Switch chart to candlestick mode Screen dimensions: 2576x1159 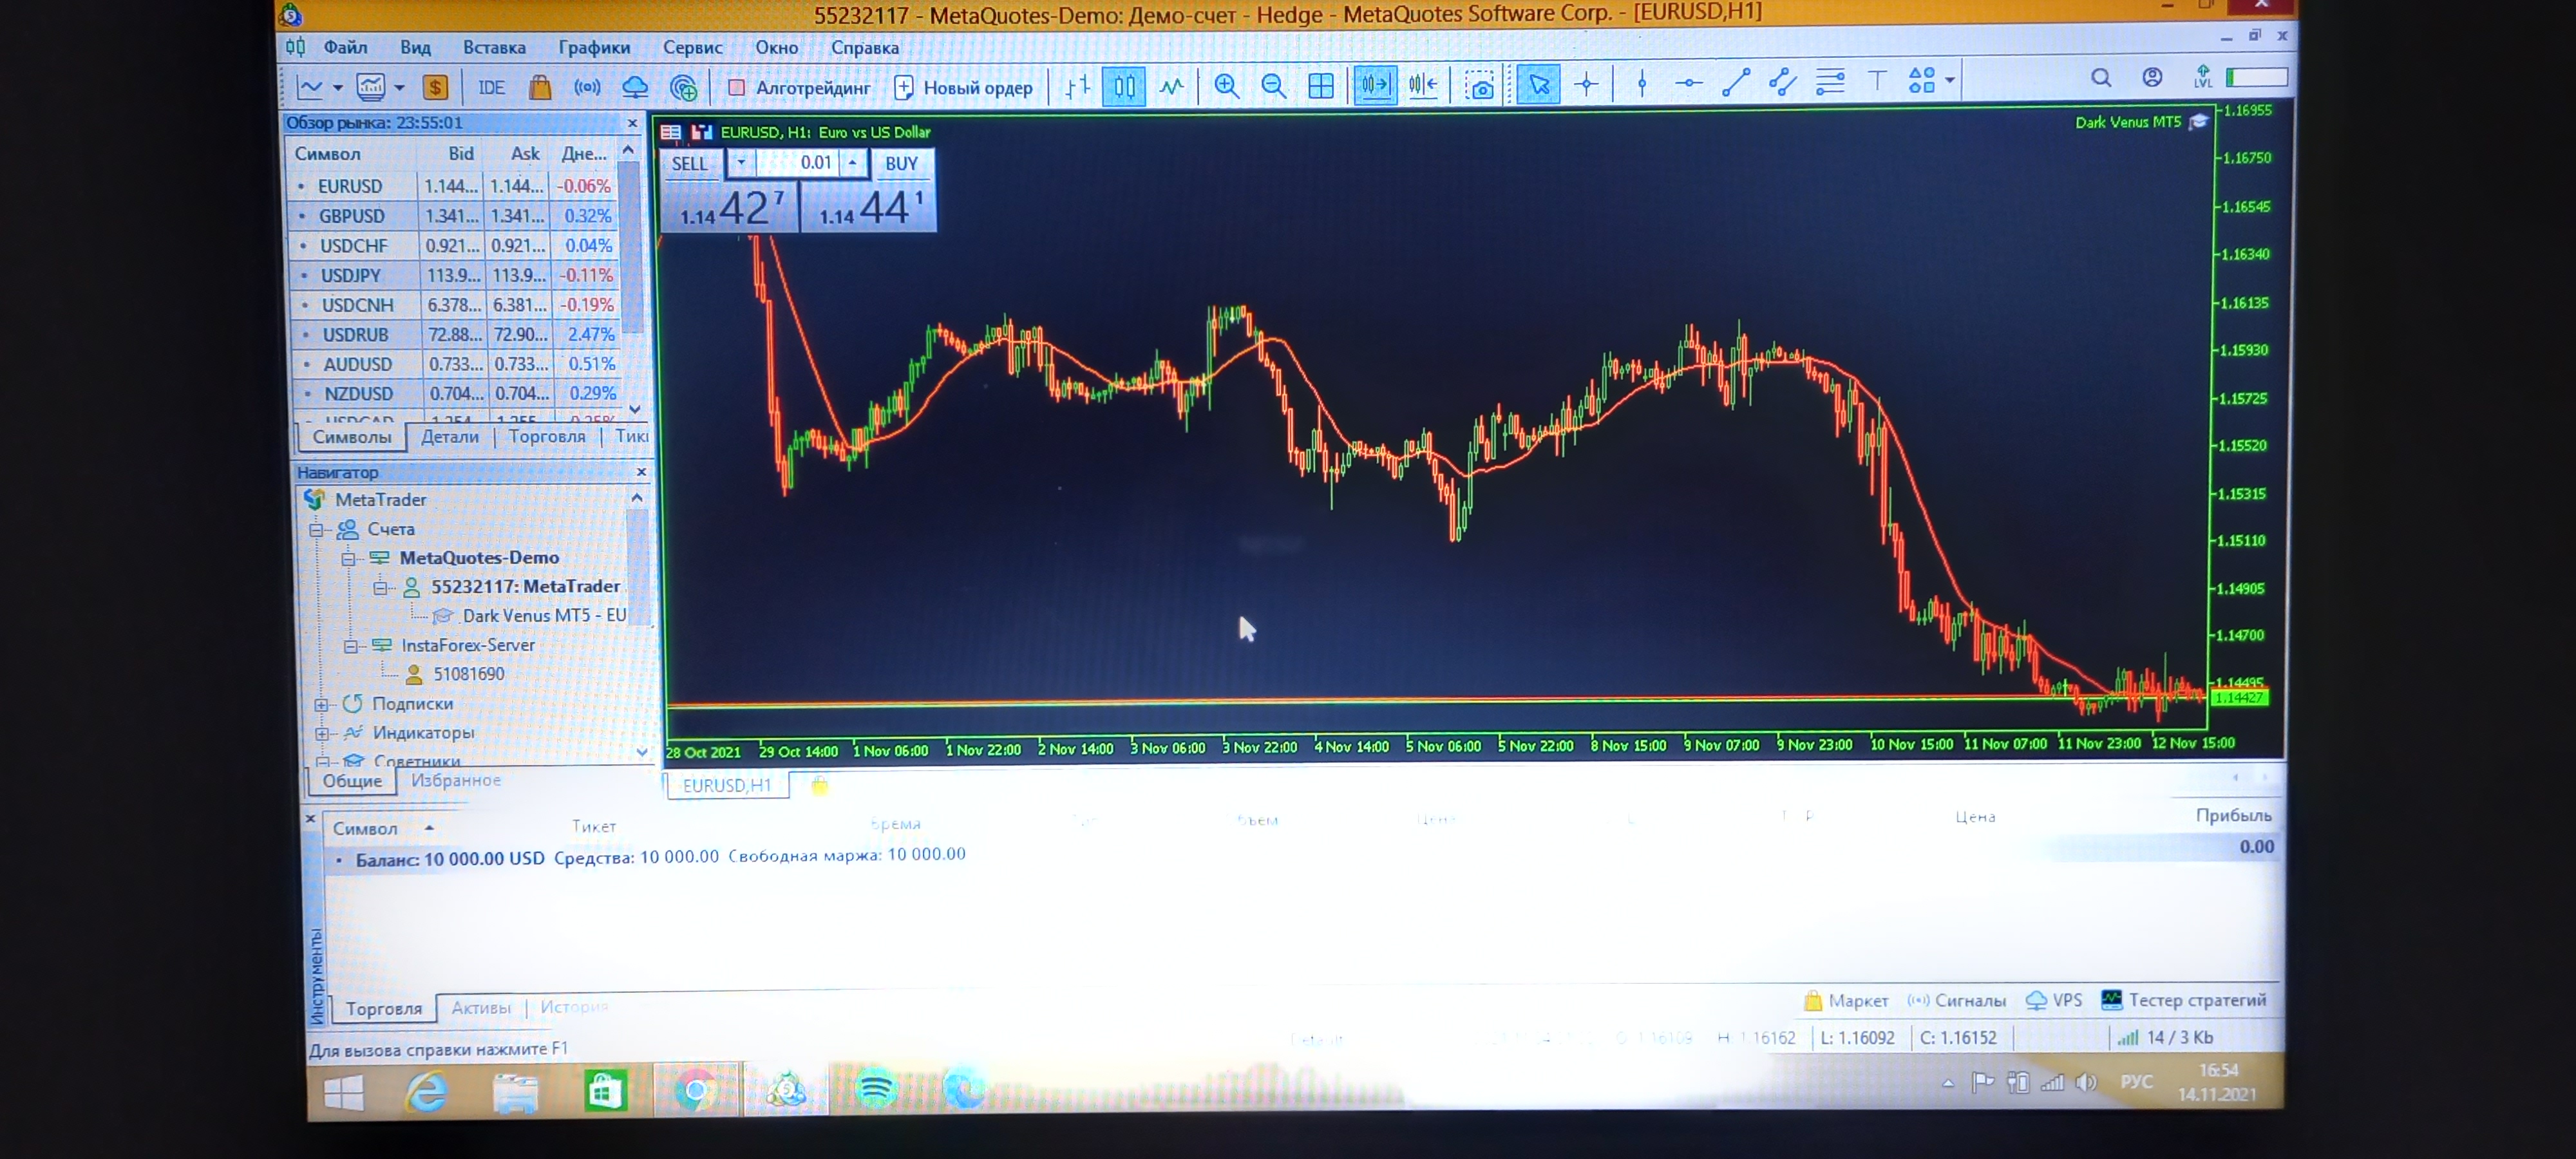pyautogui.click(x=1124, y=86)
